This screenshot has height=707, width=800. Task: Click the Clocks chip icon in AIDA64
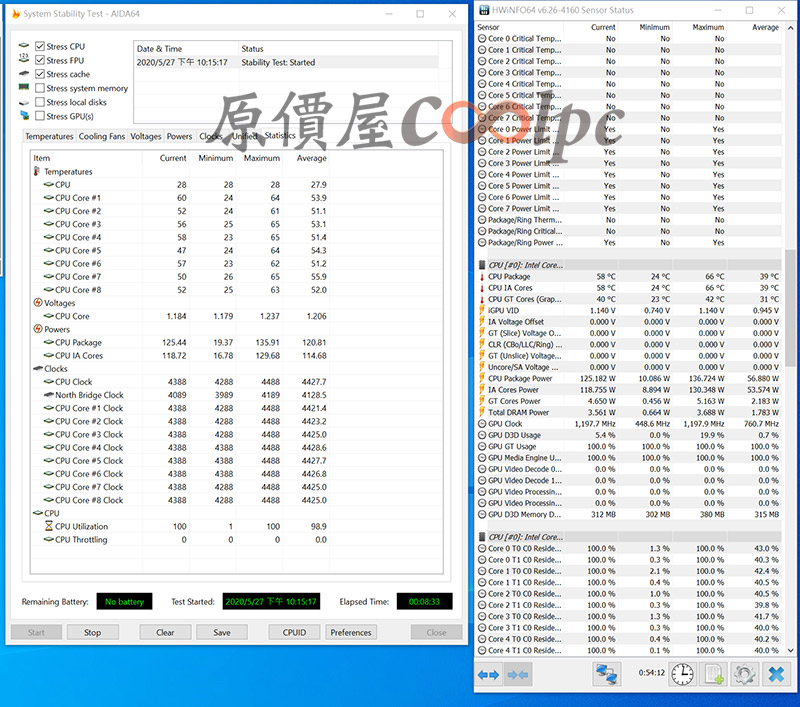pos(38,368)
